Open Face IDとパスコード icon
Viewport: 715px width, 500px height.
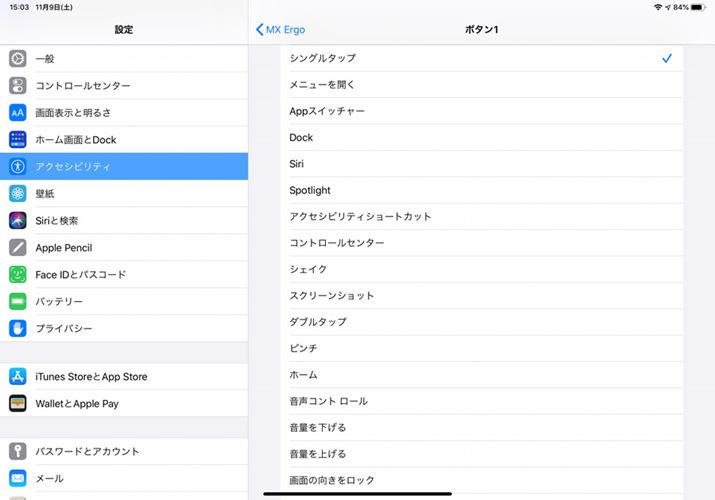18,275
